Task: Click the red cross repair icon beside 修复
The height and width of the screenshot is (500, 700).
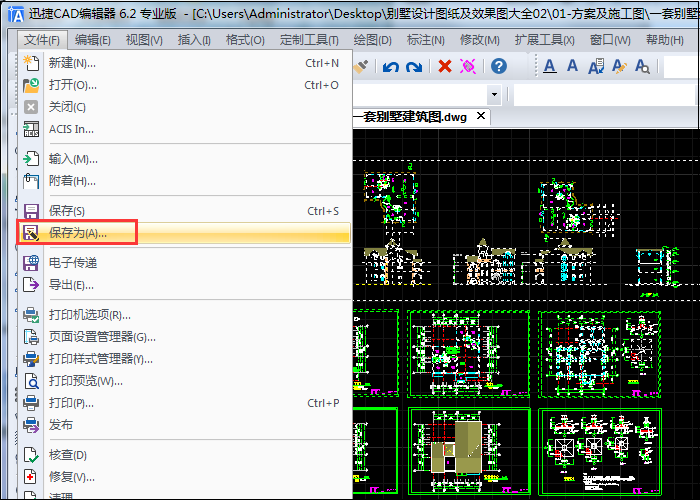Action: tap(31, 477)
